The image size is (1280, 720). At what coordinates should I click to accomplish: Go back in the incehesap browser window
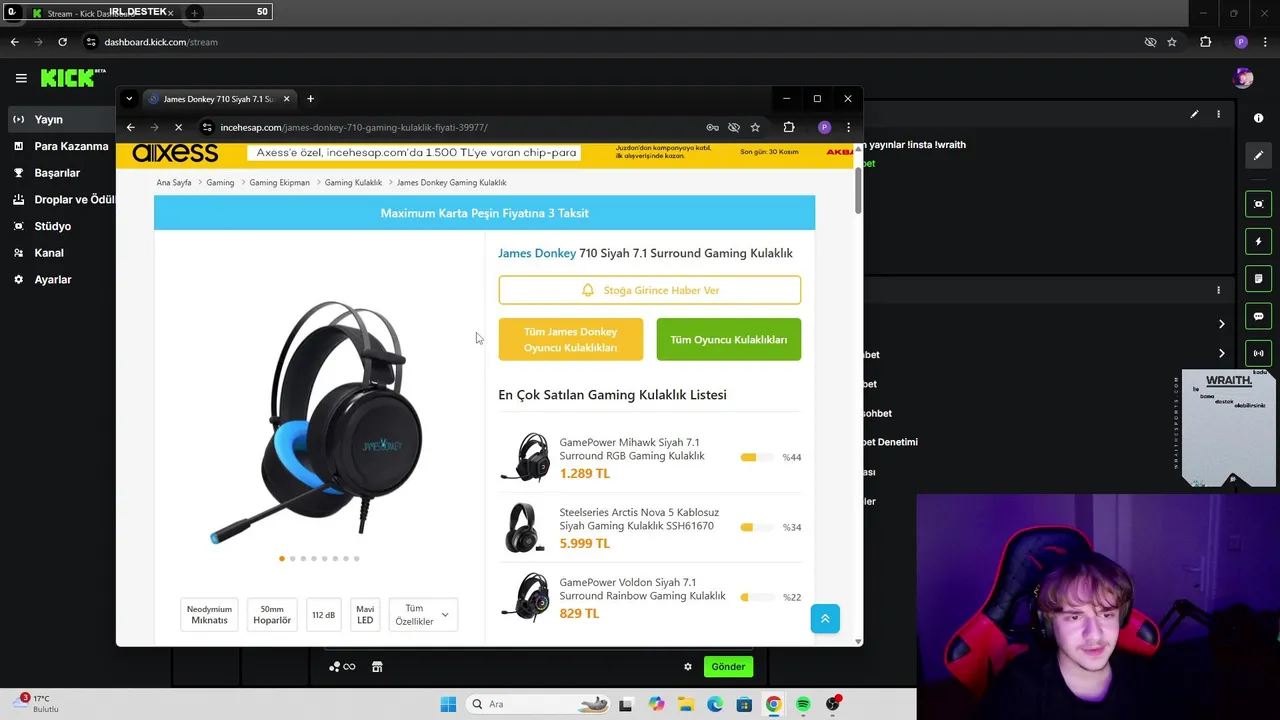pos(130,127)
